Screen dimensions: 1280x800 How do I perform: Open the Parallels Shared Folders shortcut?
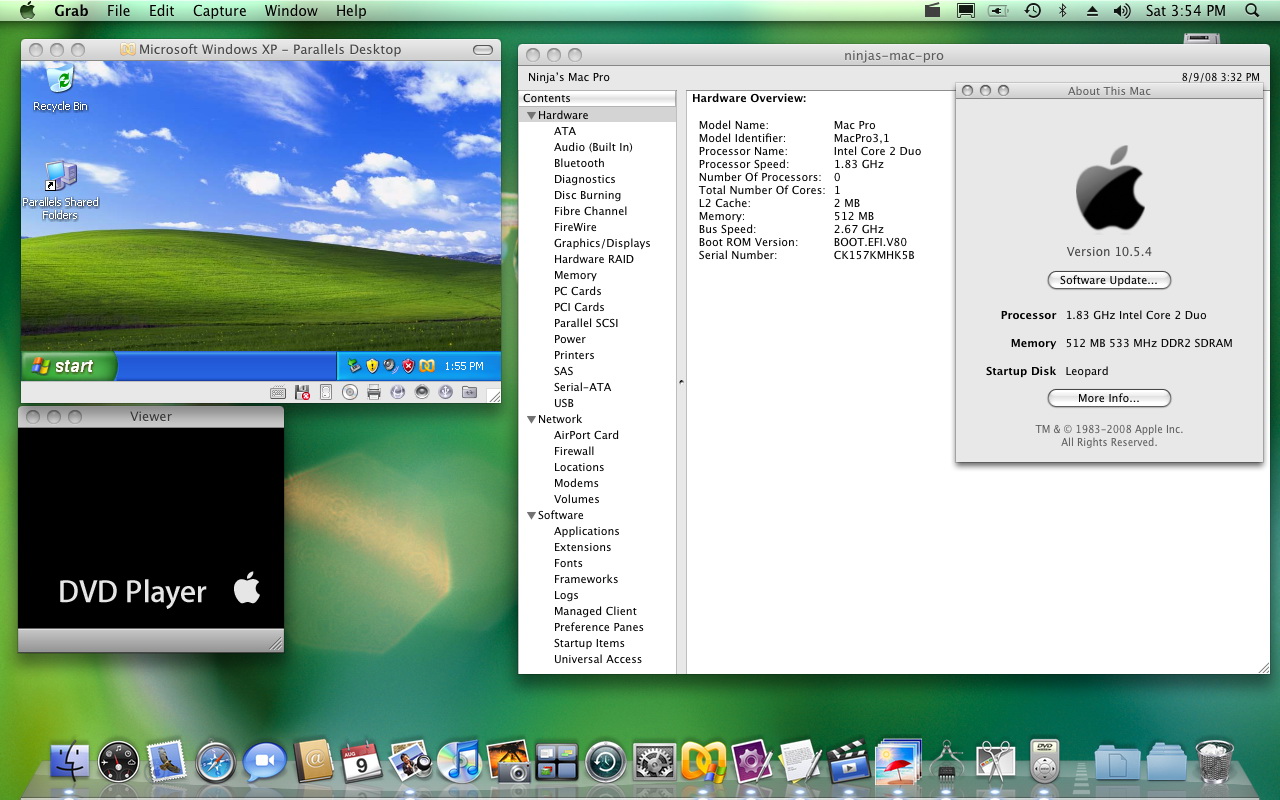60,178
